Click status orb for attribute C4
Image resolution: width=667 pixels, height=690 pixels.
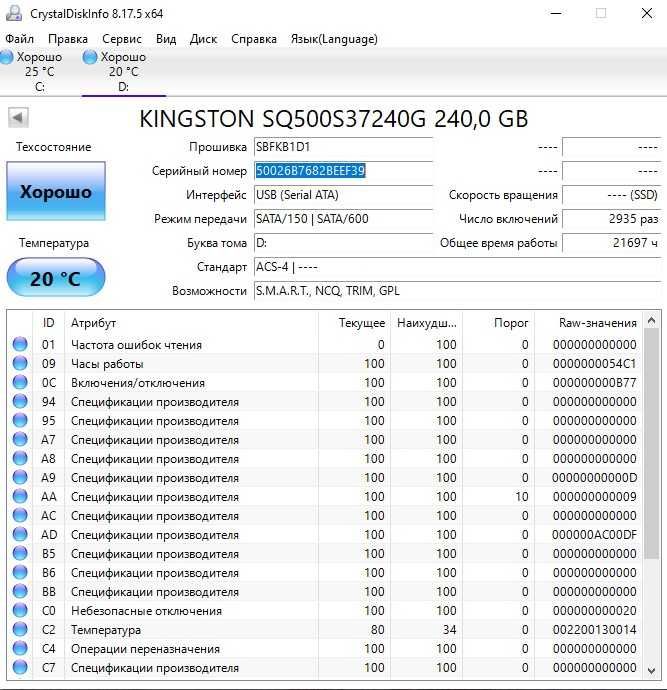tap(20, 648)
